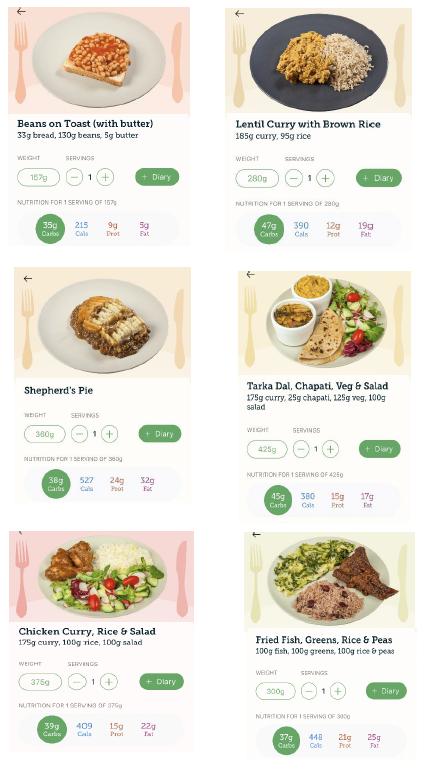Add Shepherd's Pie to Diary

(160, 434)
